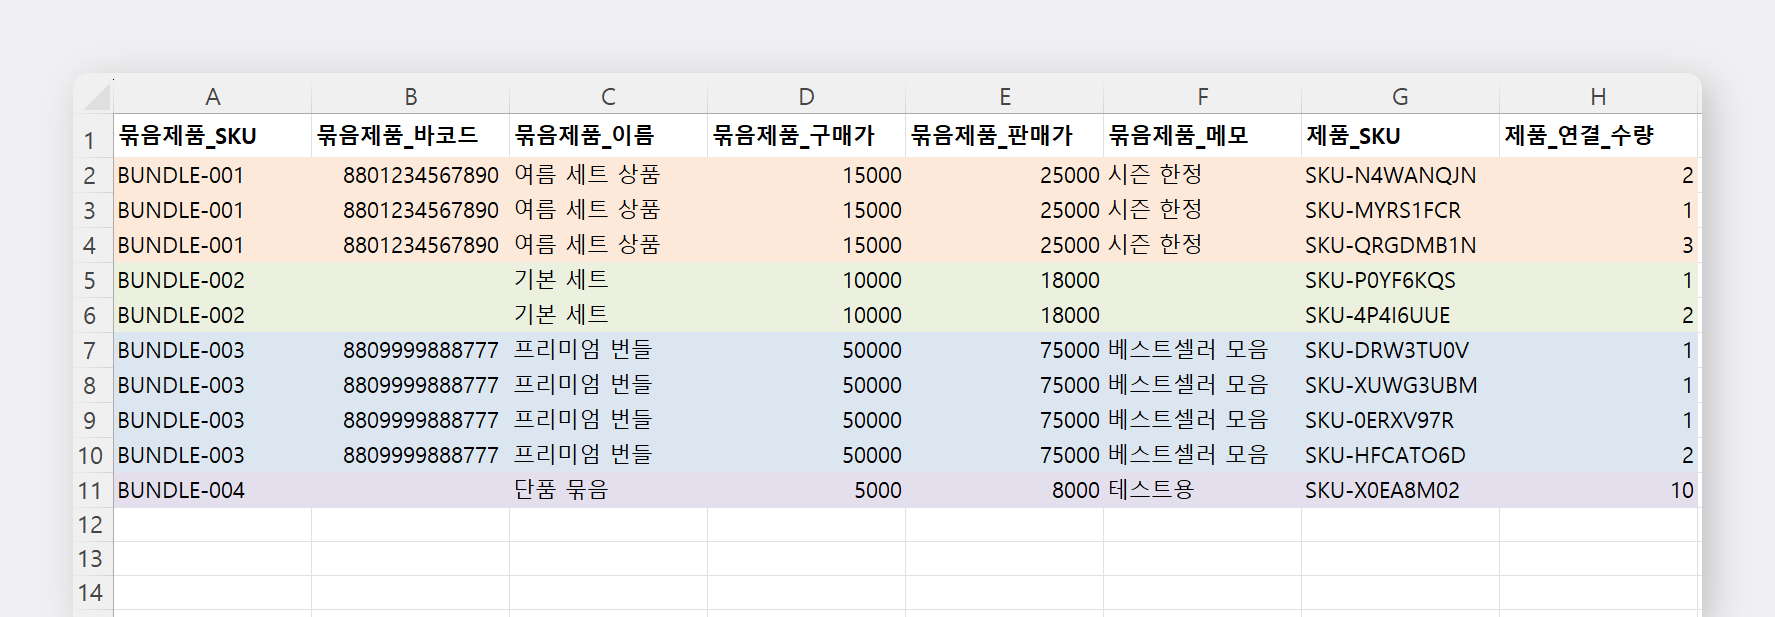Image resolution: width=1775 pixels, height=617 pixels.
Task: Select the 테스트용 memo cell
Action: tap(1201, 491)
